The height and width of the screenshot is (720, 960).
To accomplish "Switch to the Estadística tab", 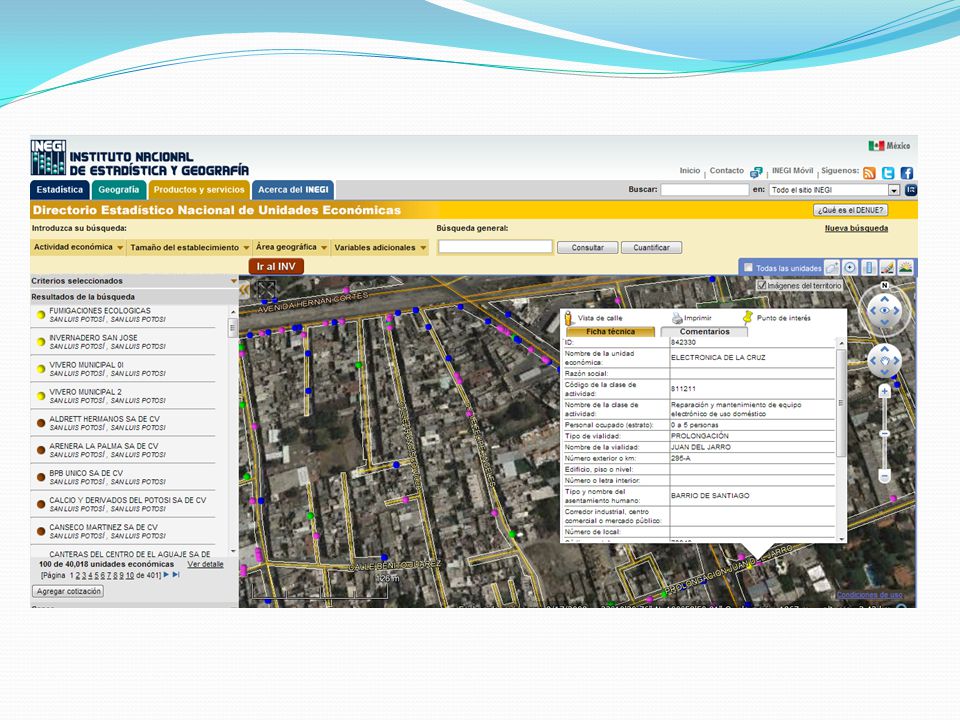I will (60, 190).
